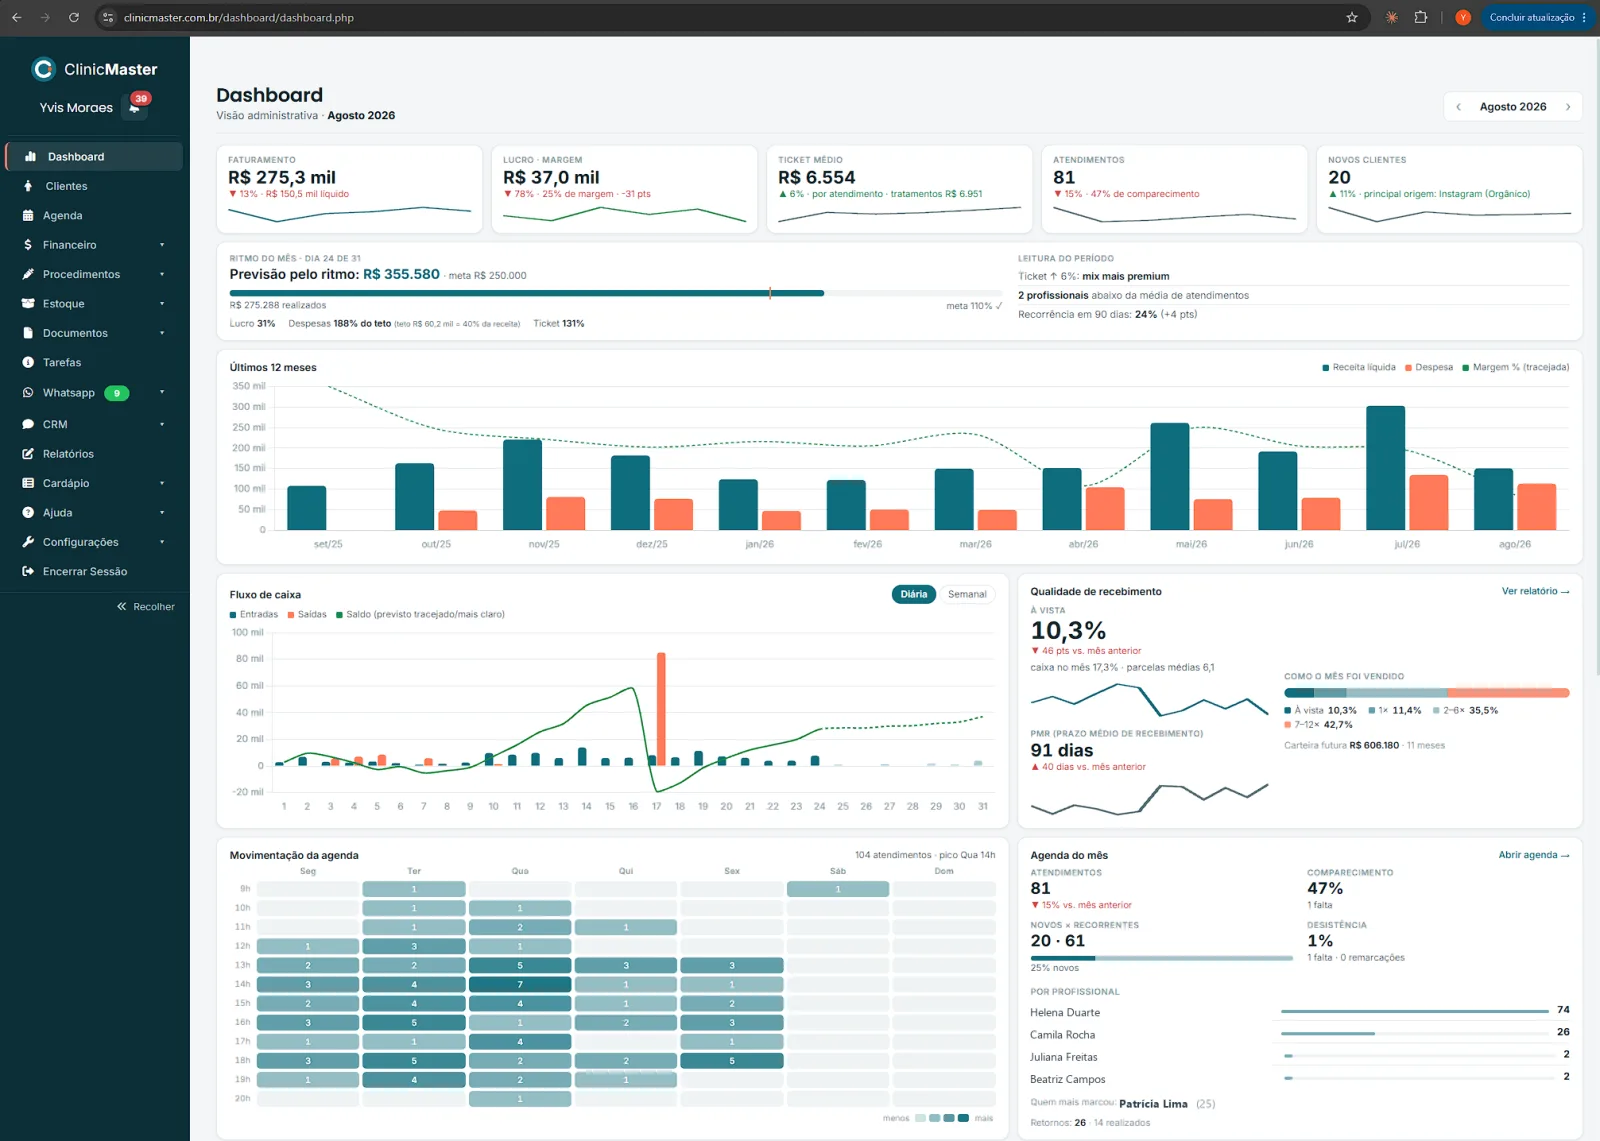The width and height of the screenshot is (1600, 1141).
Task: Click Qua 14h heatmap cell showing 7
Action: point(520,985)
